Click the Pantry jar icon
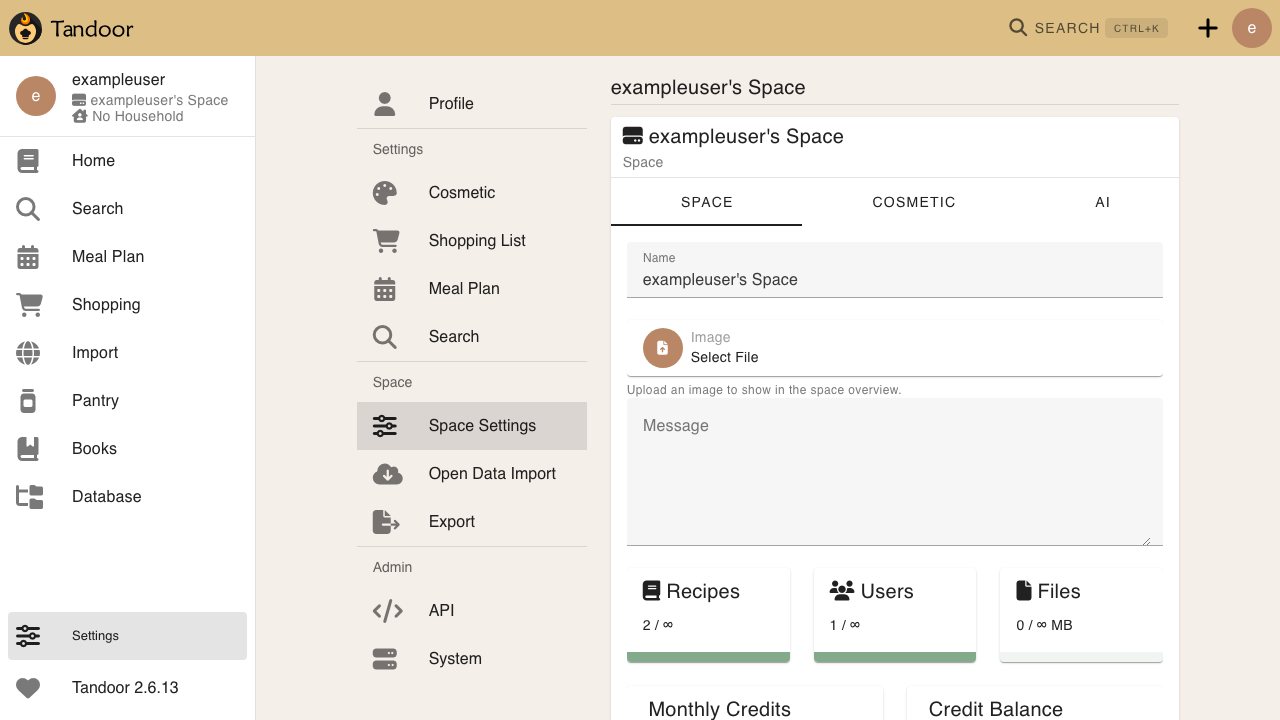Screen dimensions: 1280x720 pyautogui.click(x=28, y=401)
